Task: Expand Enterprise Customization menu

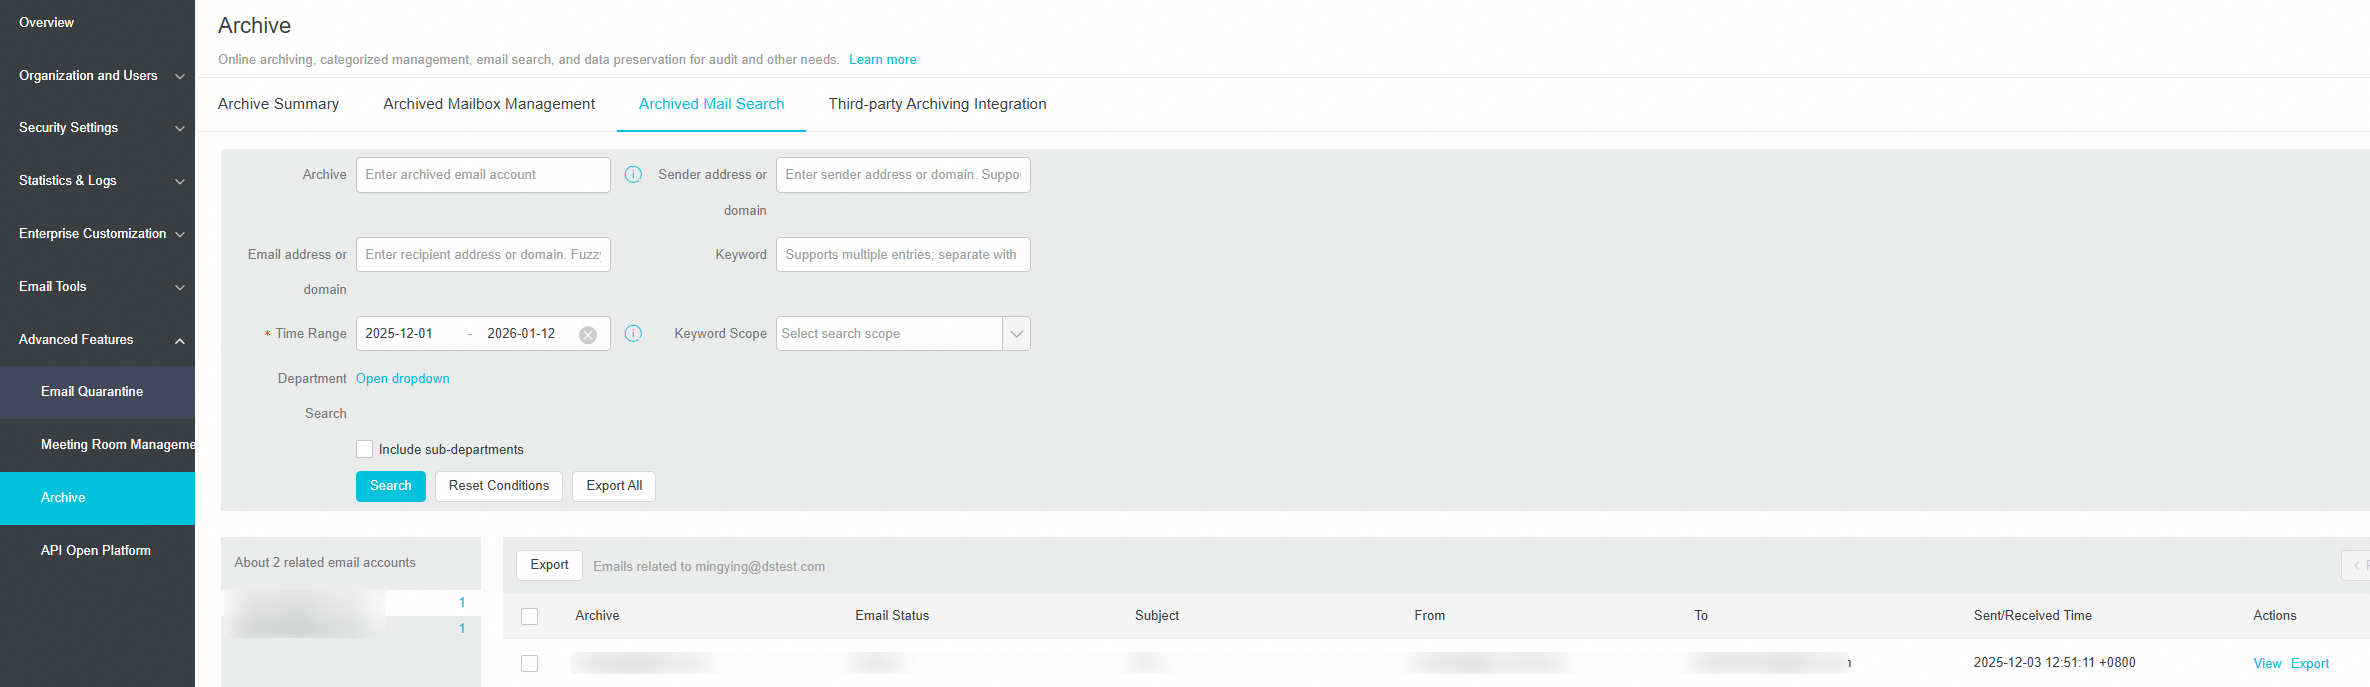Action: (x=98, y=234)
